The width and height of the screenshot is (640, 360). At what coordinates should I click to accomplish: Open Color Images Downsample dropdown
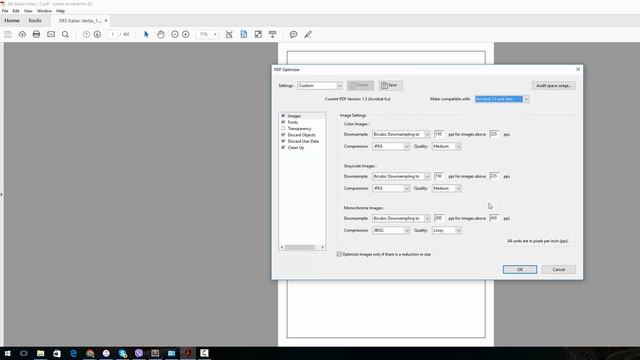(401, 134)
